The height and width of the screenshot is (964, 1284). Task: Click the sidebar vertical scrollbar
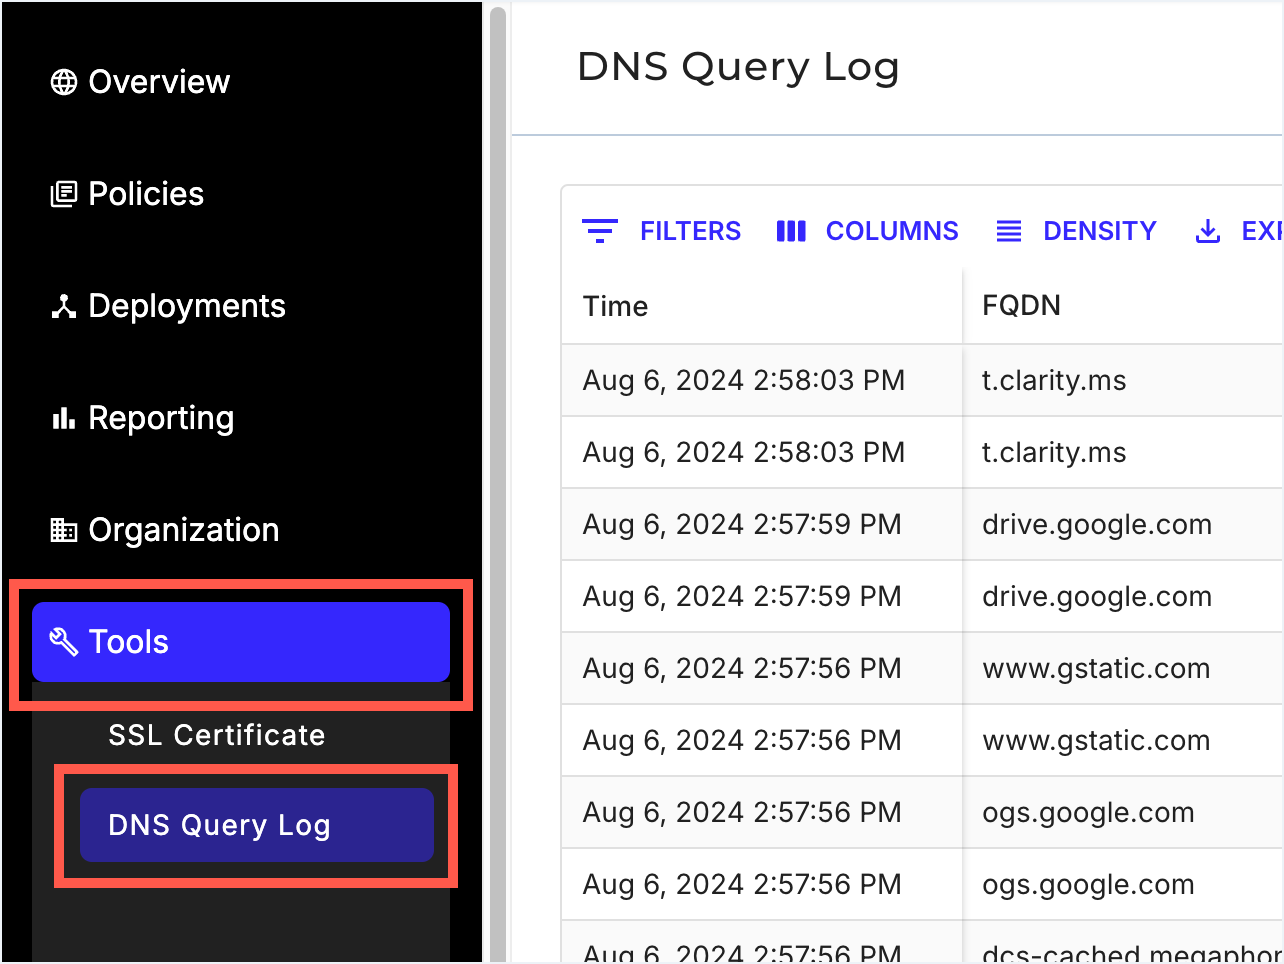click(x=497, y=480)
